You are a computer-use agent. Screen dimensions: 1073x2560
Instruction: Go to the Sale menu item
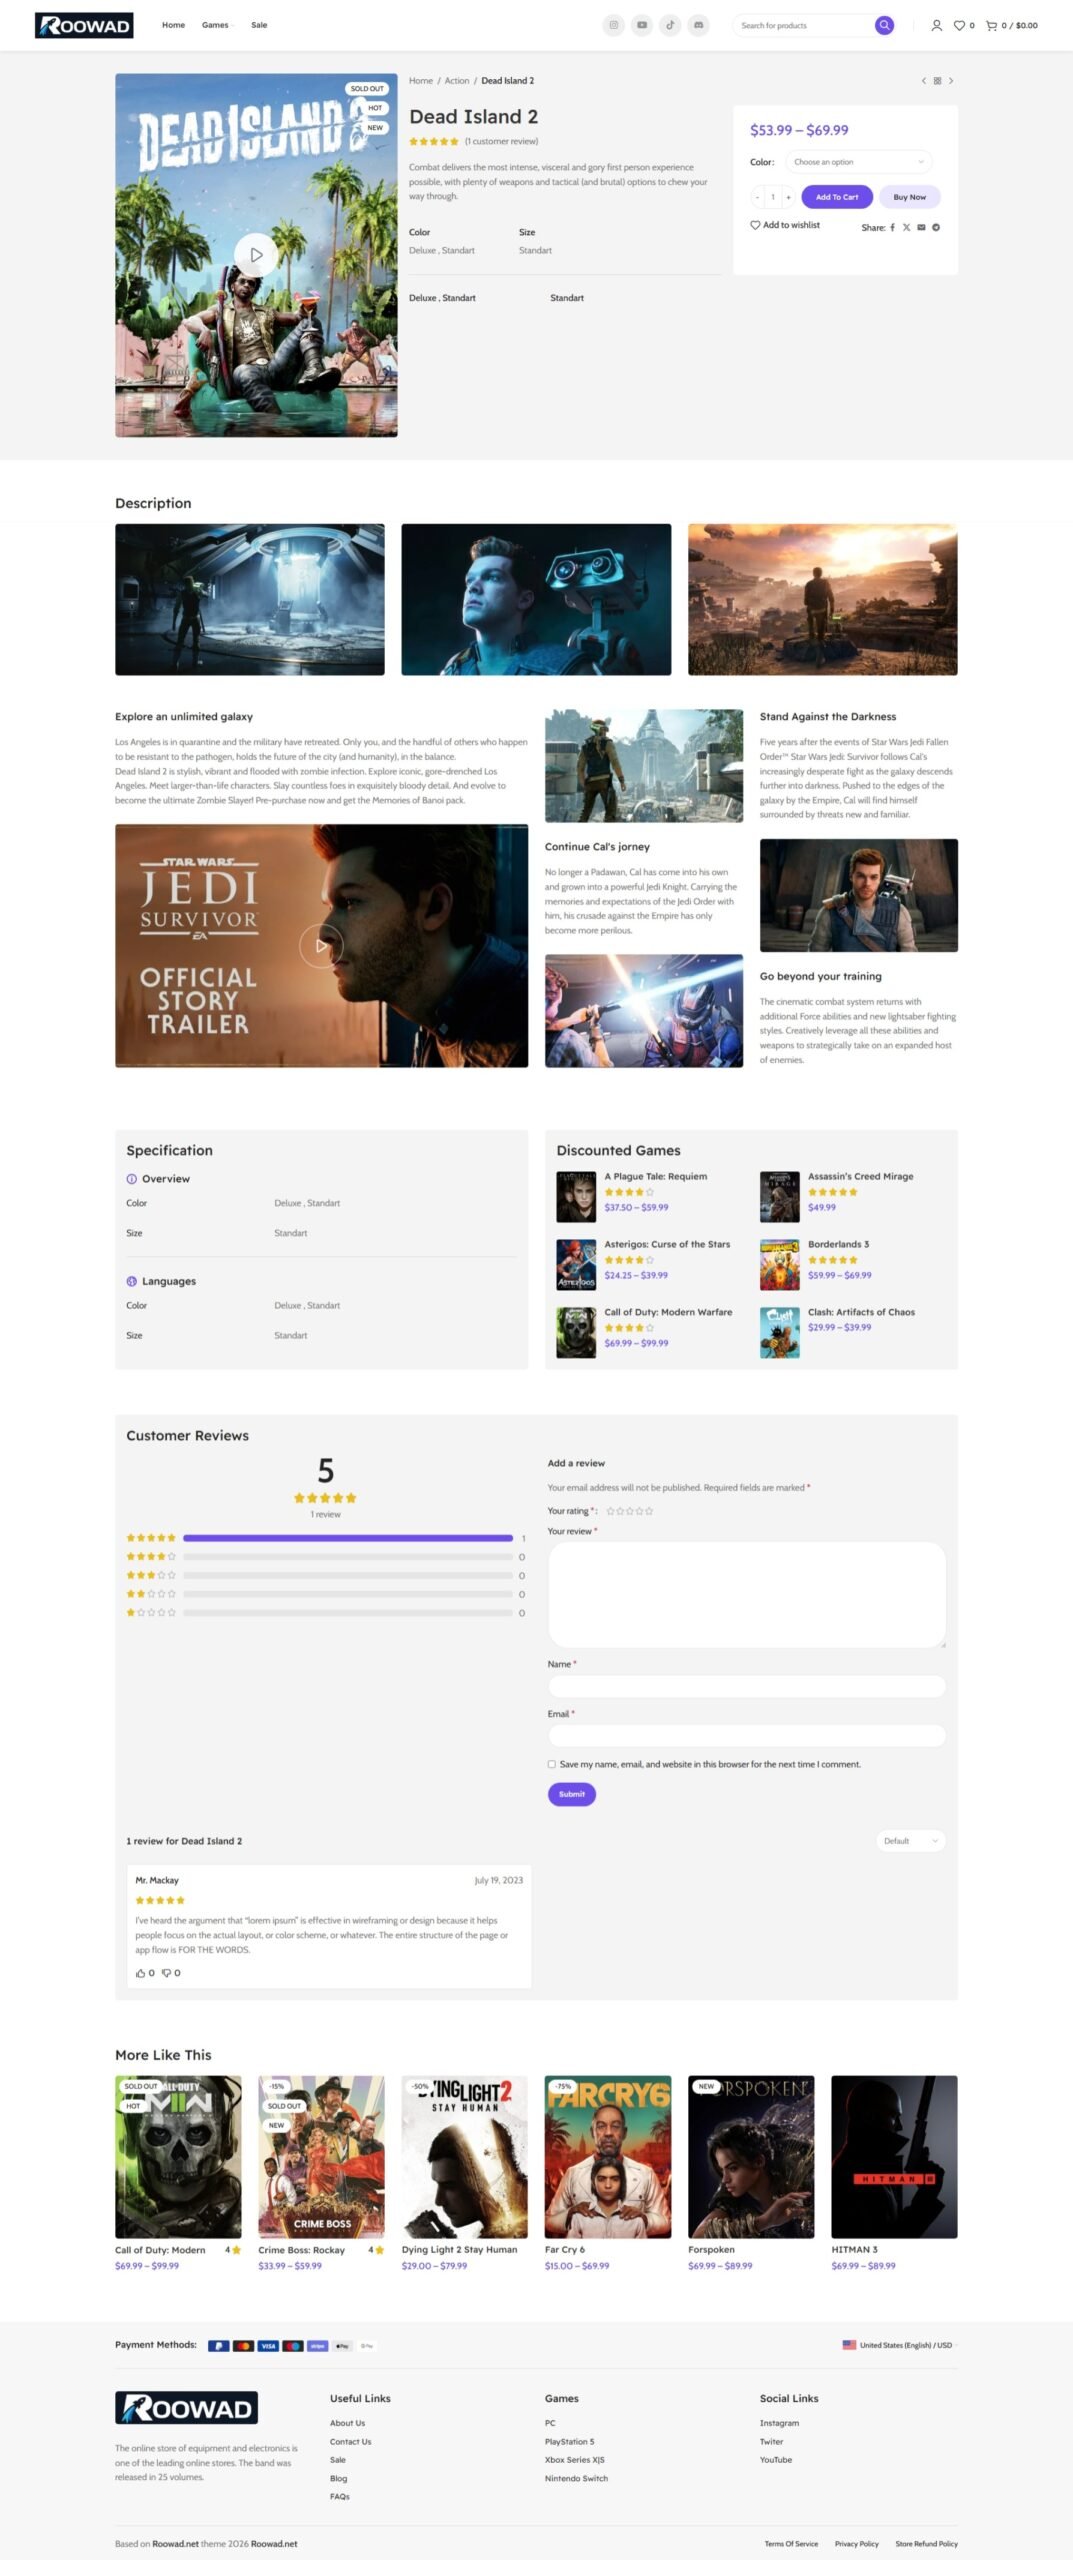click(x=259, y=25)
